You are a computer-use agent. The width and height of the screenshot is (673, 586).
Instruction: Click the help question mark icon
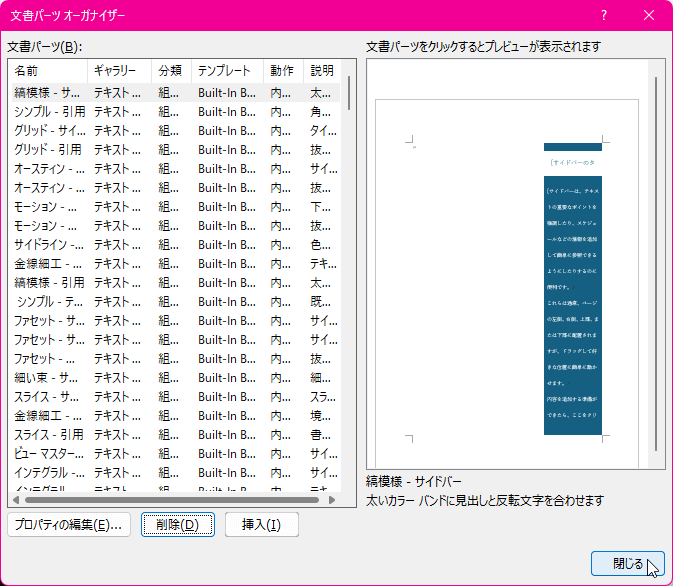point(603,15)
